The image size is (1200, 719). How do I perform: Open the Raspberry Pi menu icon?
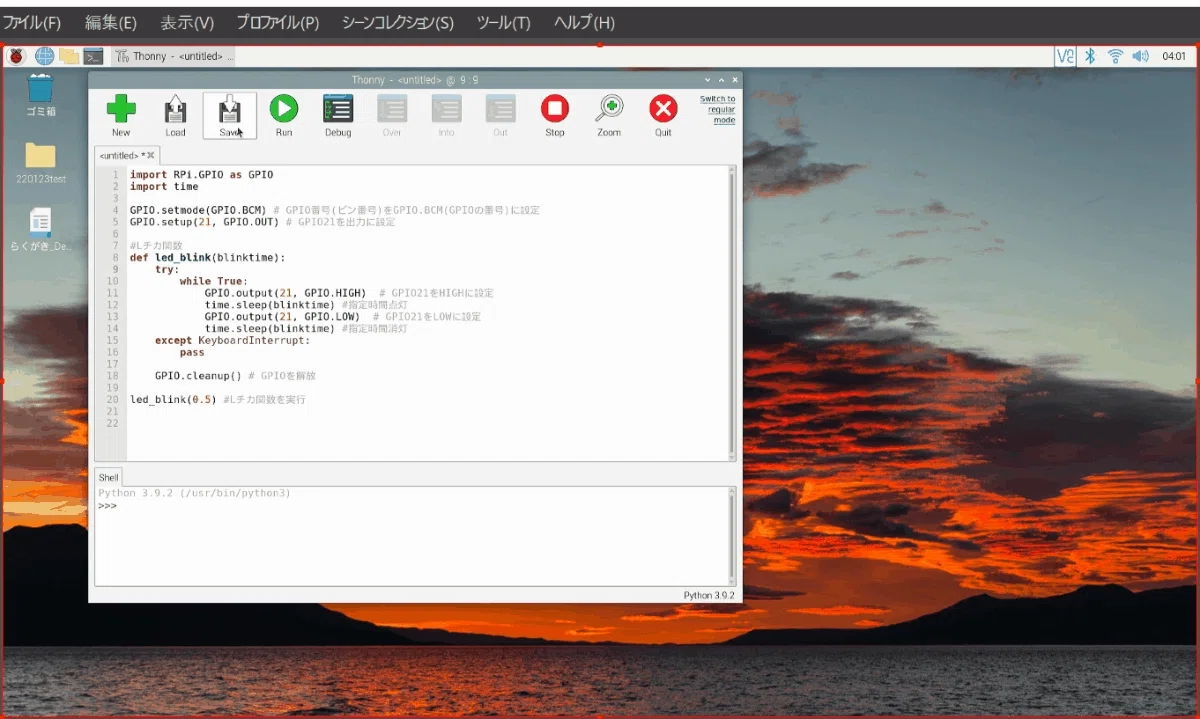click(x=17, y=56)
